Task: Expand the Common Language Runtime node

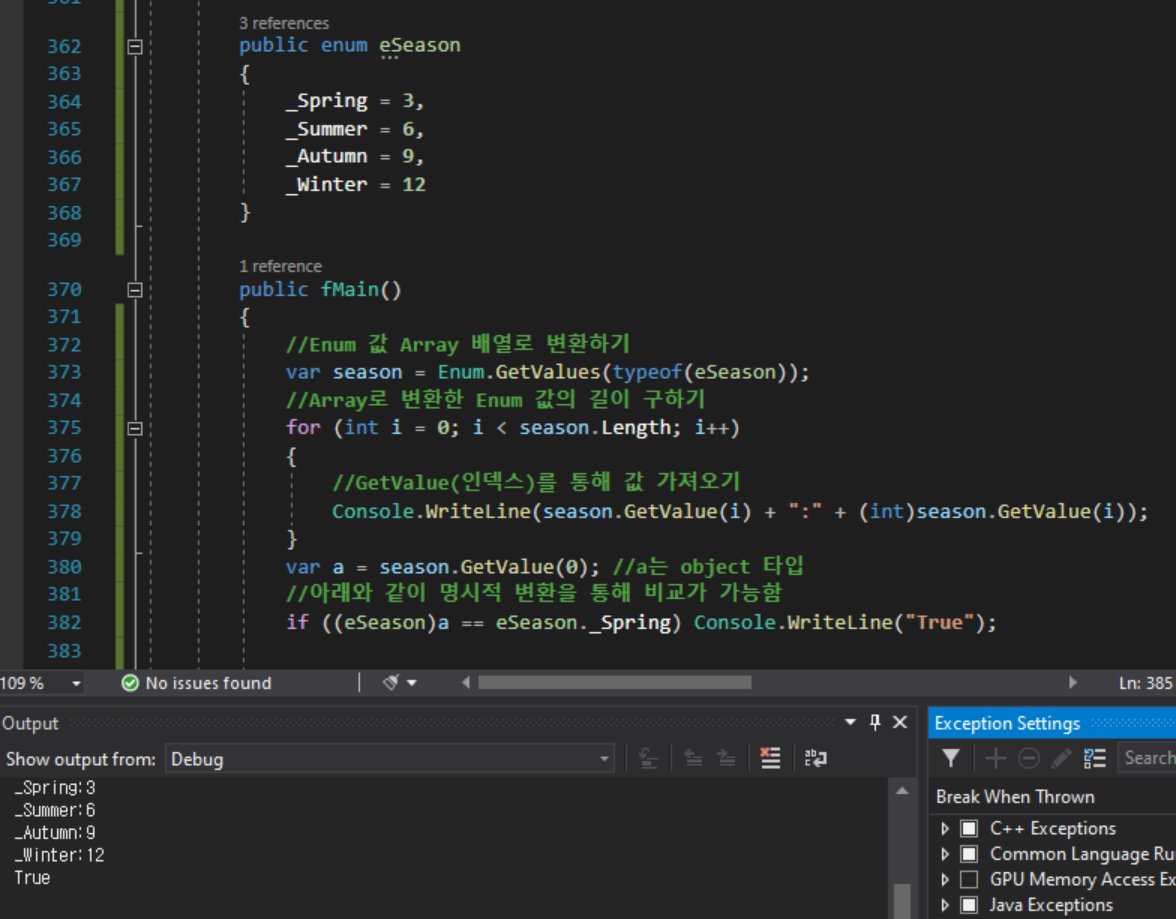Action: click(x=945, y=854)
